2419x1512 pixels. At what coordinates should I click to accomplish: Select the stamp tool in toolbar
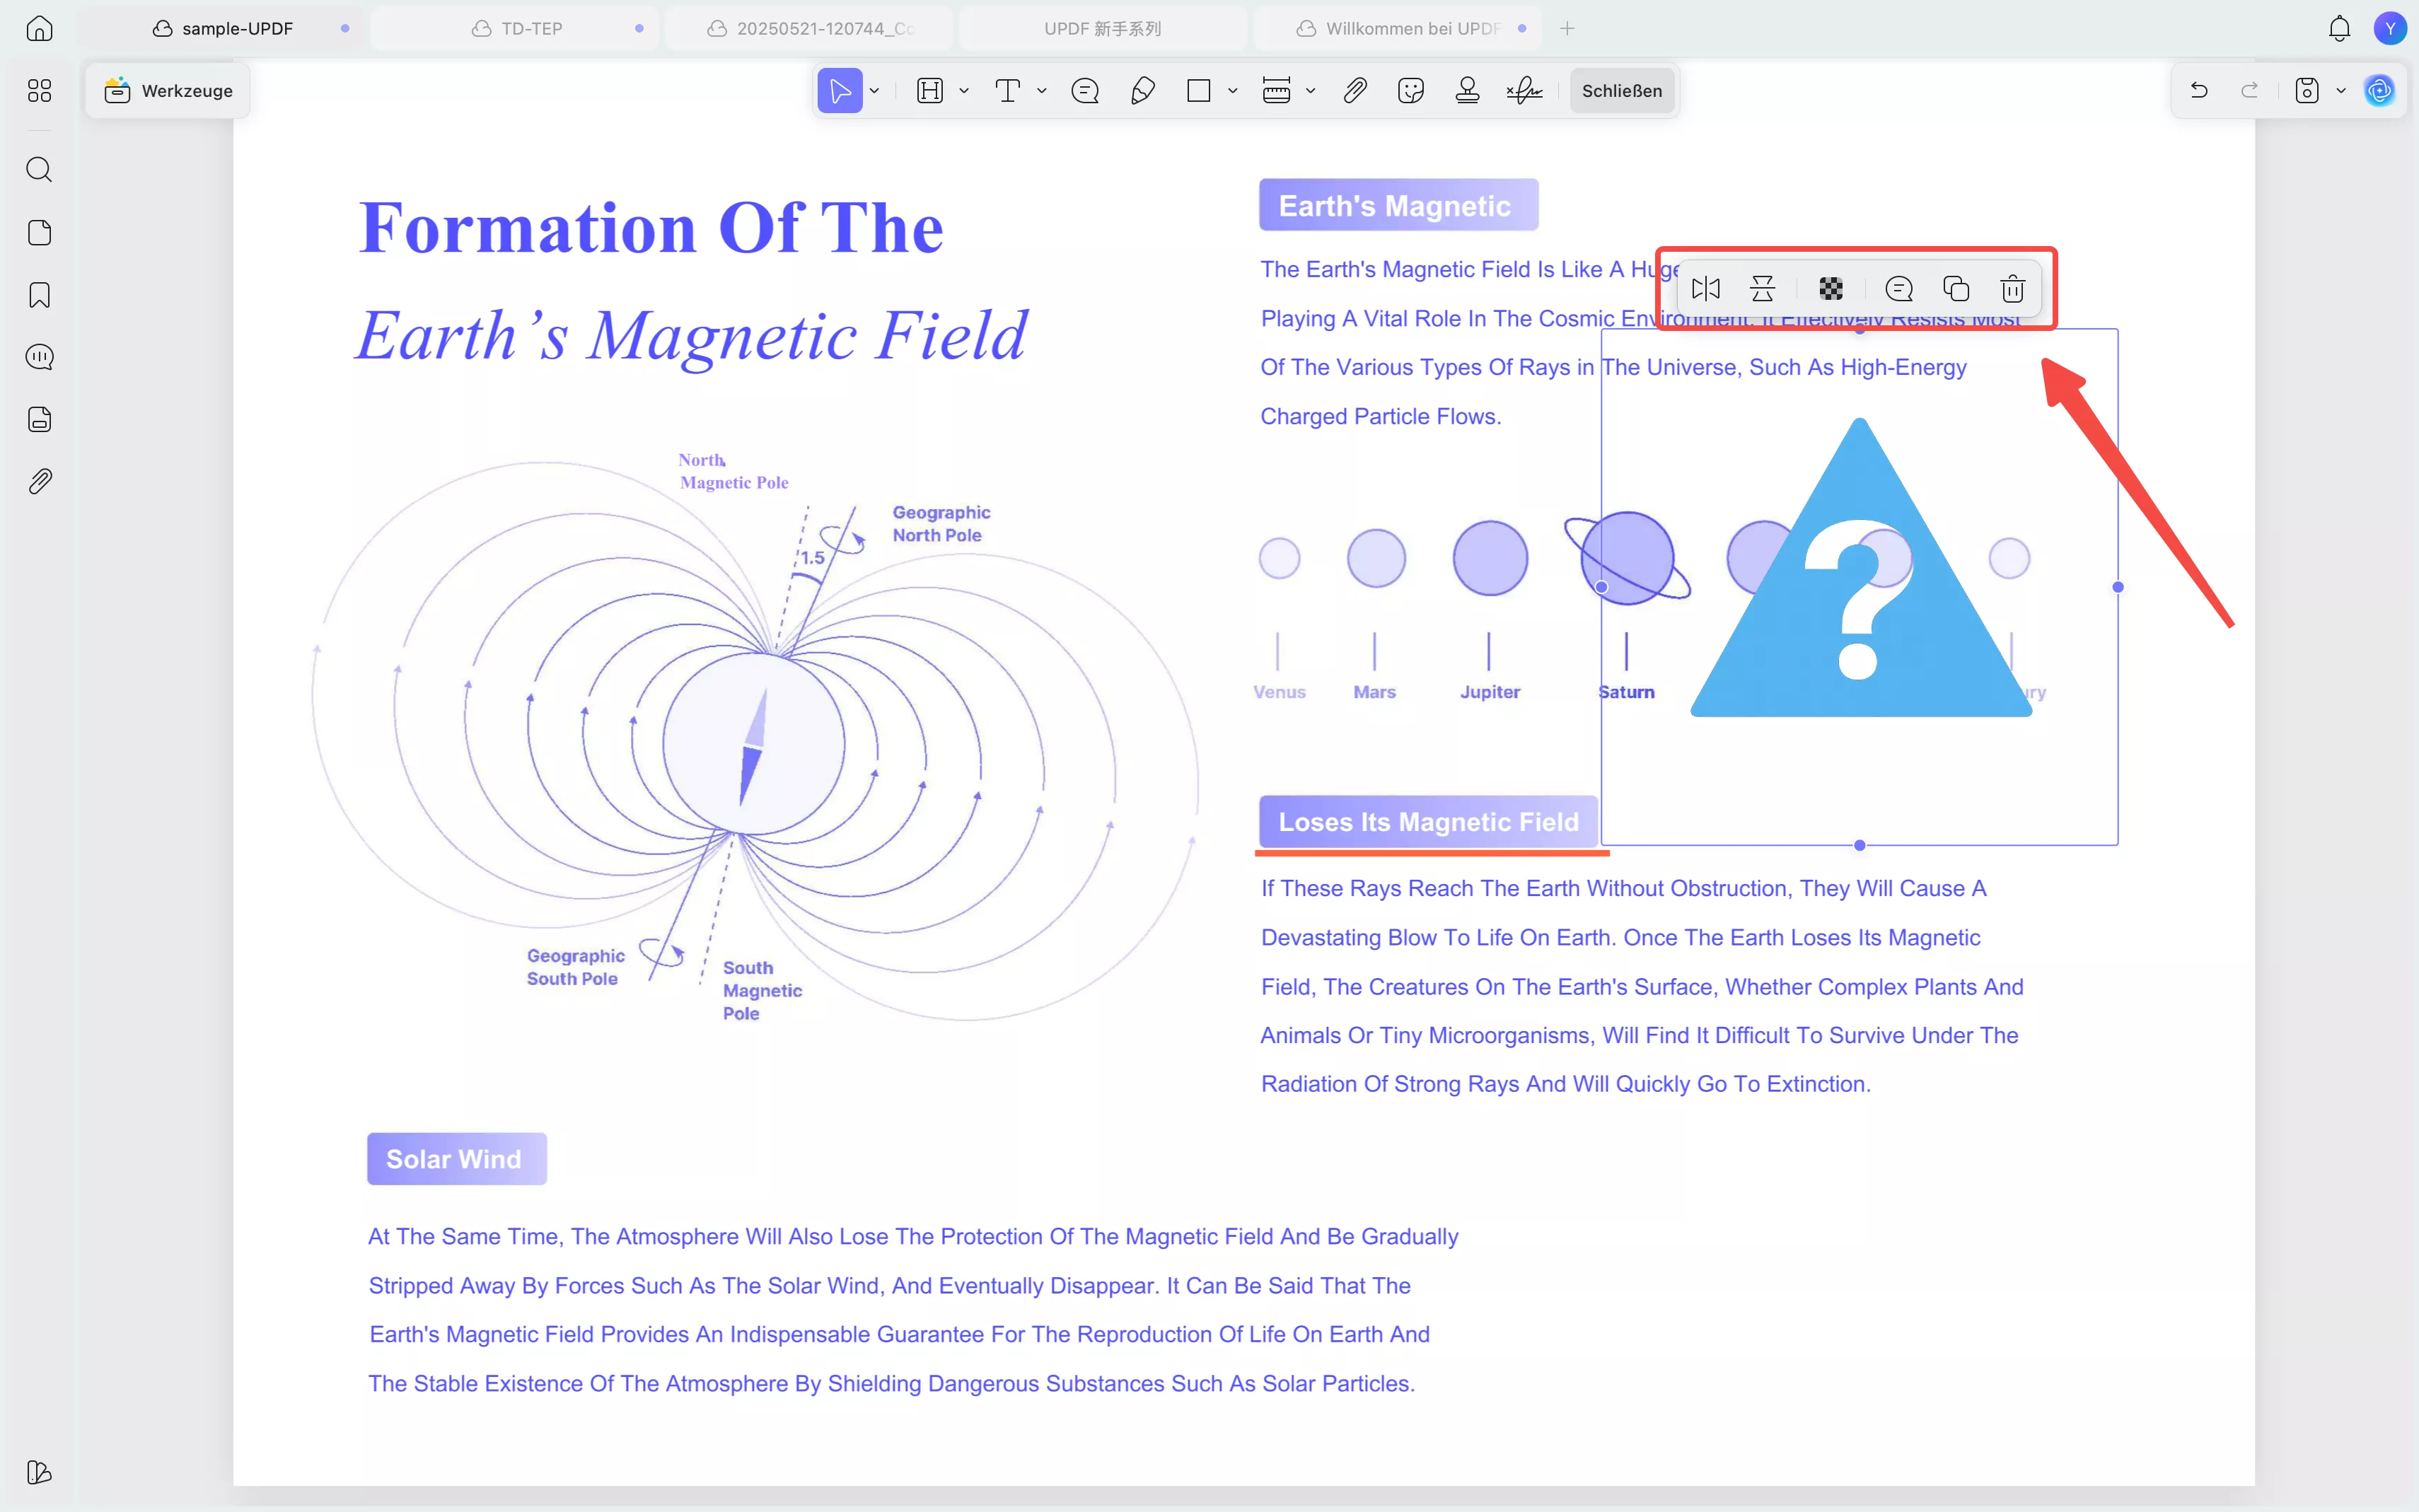[x=1467, y=91]
